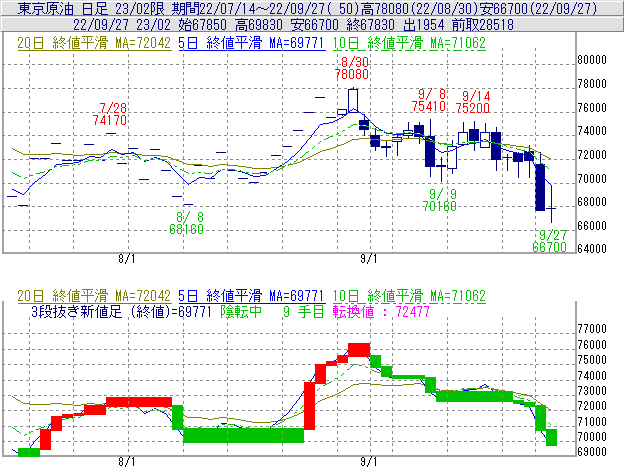Click the 8/8 68160 low annotation
This screenshot has height=475, width=624.
[187, 223]
